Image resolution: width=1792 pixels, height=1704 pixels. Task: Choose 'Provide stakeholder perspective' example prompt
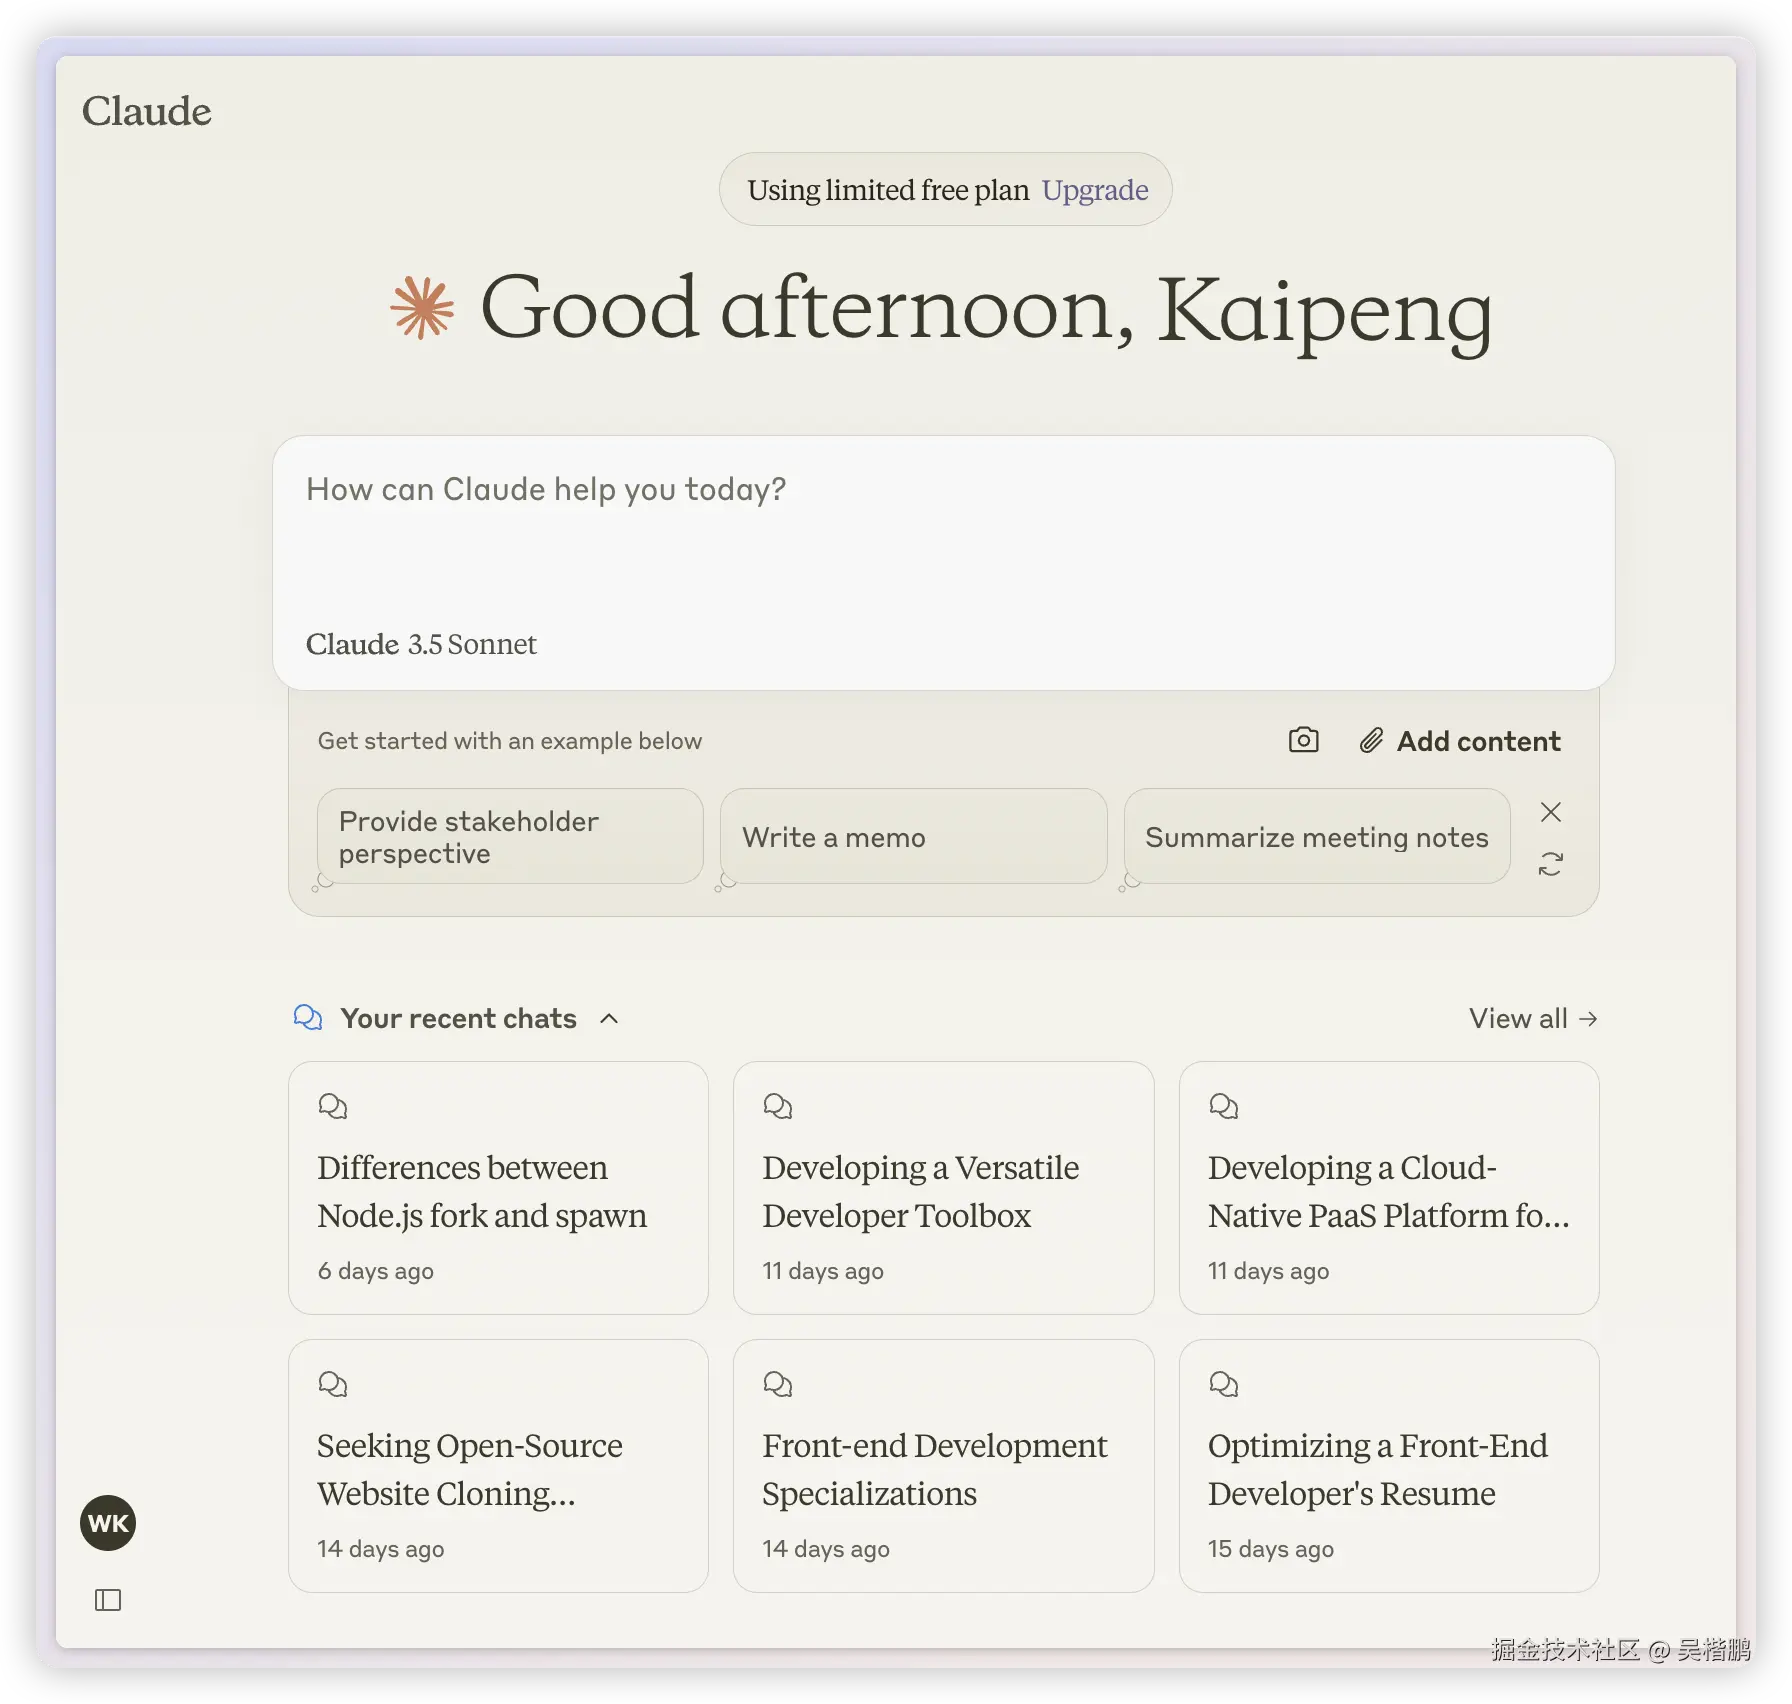510,836
